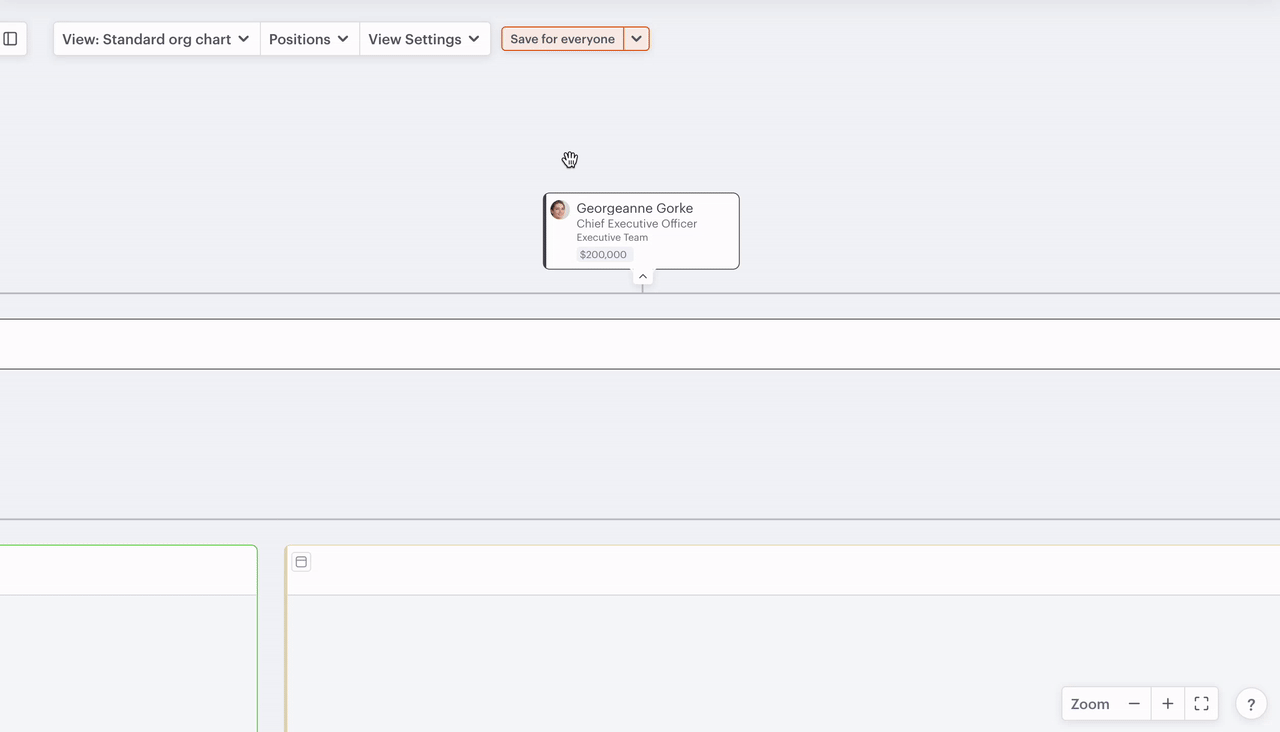Select the Georgeanne Gorke name text

[x=634, y=208]
